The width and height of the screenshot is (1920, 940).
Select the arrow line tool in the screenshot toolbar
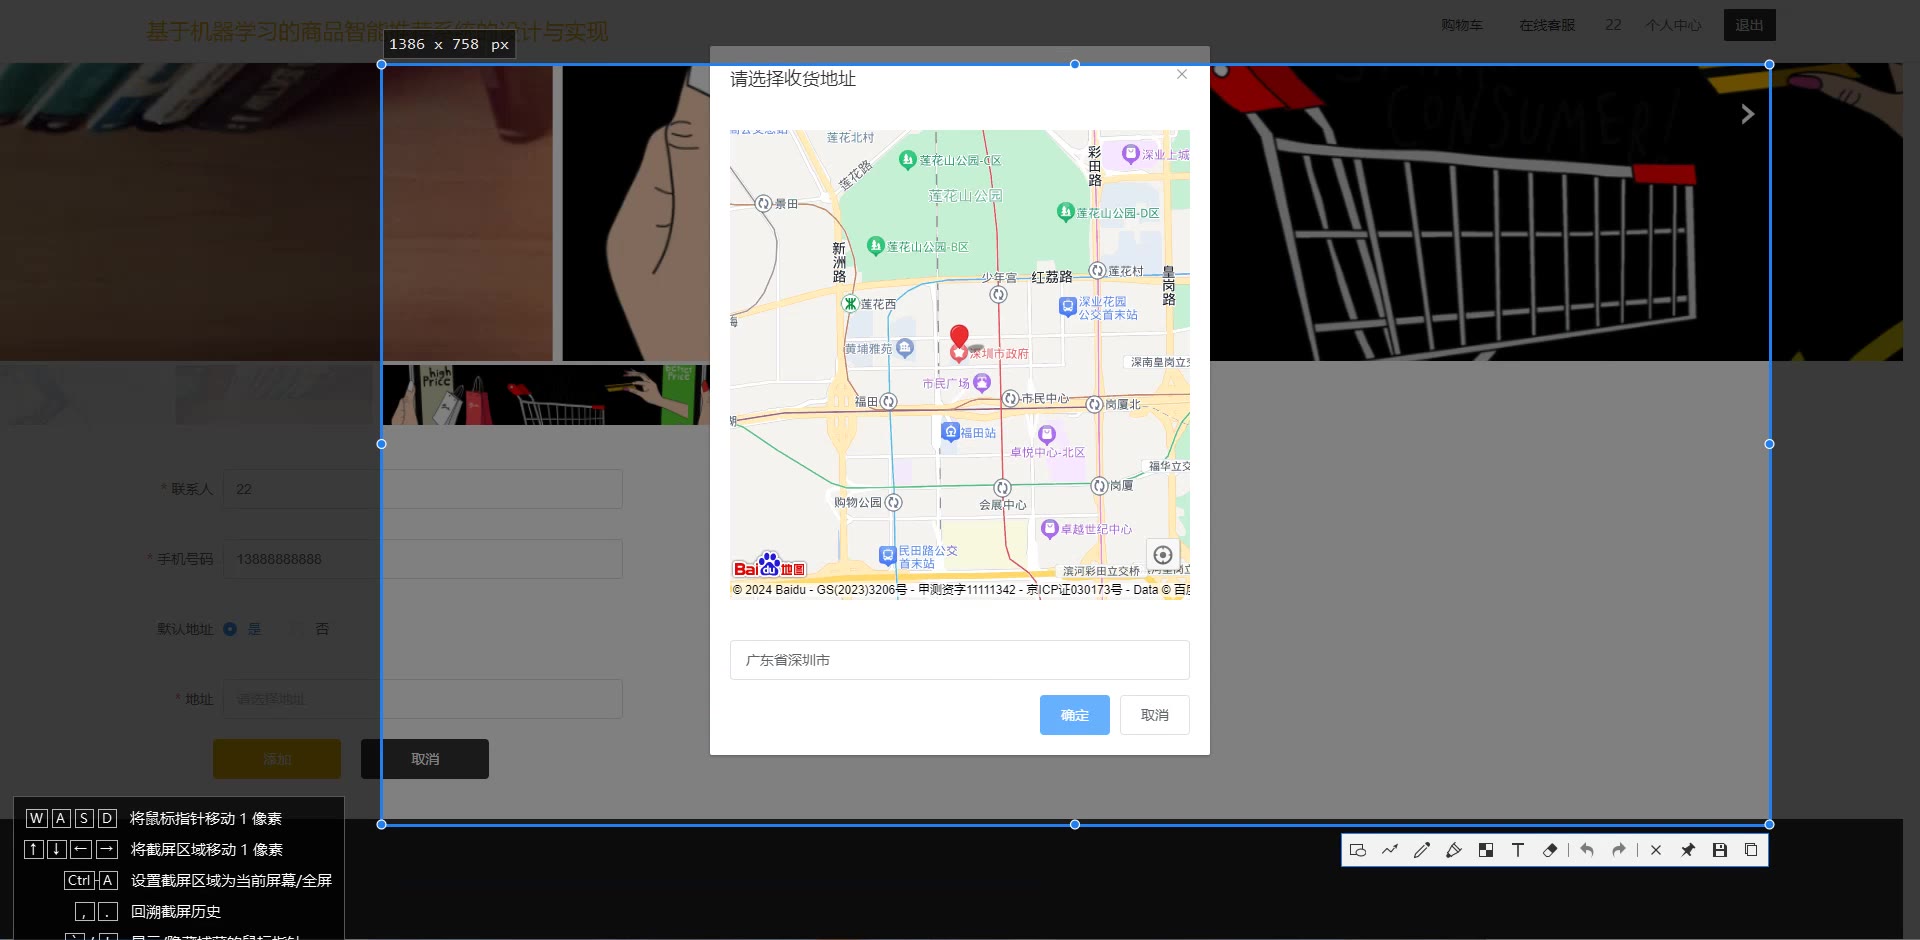(x=1390, y=850)
